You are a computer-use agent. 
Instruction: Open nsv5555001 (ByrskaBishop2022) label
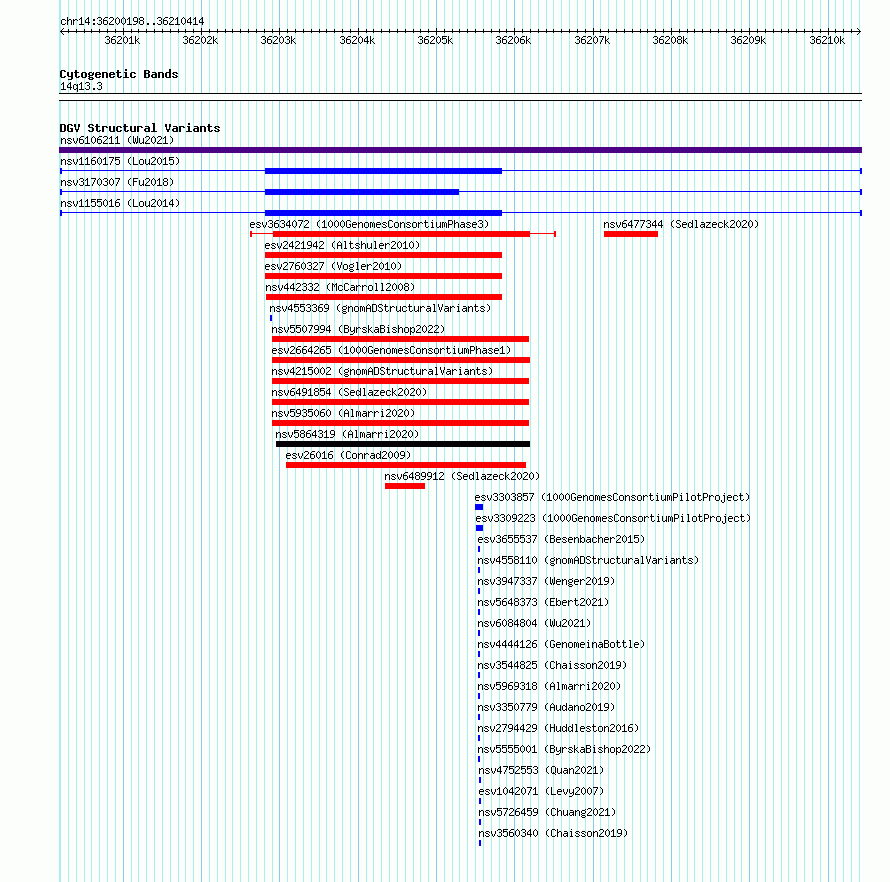[564, 749]
